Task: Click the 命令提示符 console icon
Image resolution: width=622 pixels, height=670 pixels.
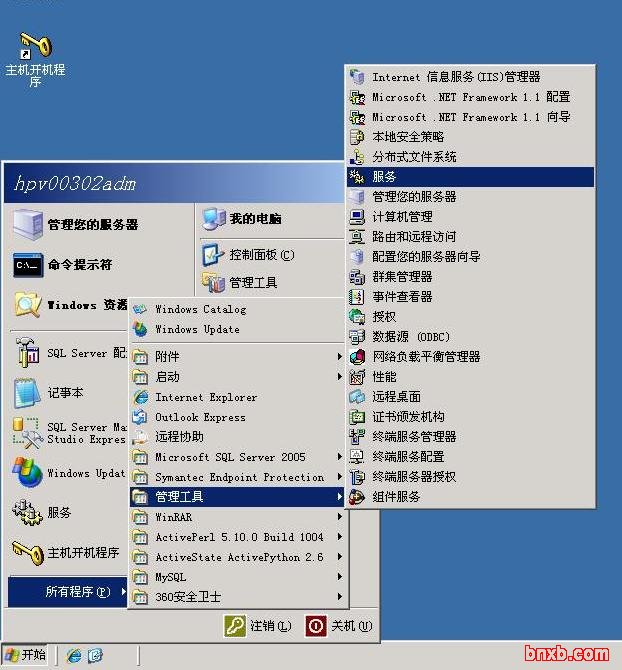Action: coord(27,265)
